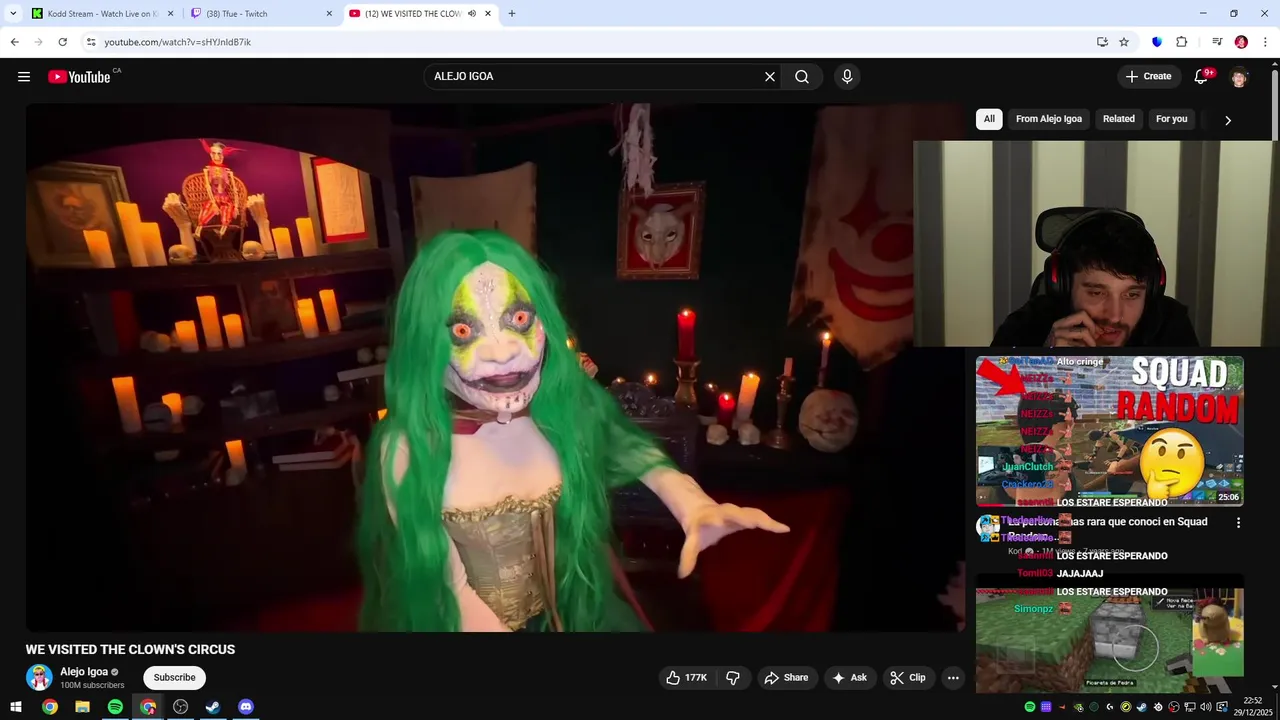1280x720 pixels.
Task: Open the Ask assistant for this video
Action: click(x=849, y=678)
